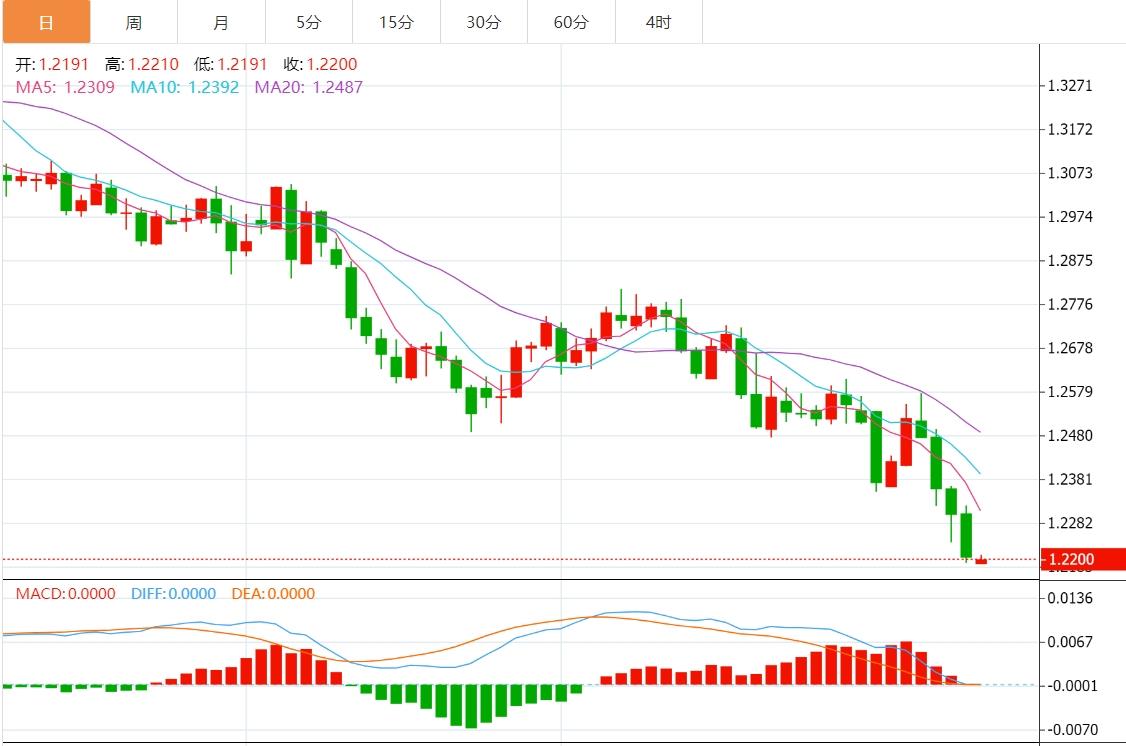Screen dimensions: 1126x746
Task: Click the latest small red candlestick at far right
Action: coord(981,561)
